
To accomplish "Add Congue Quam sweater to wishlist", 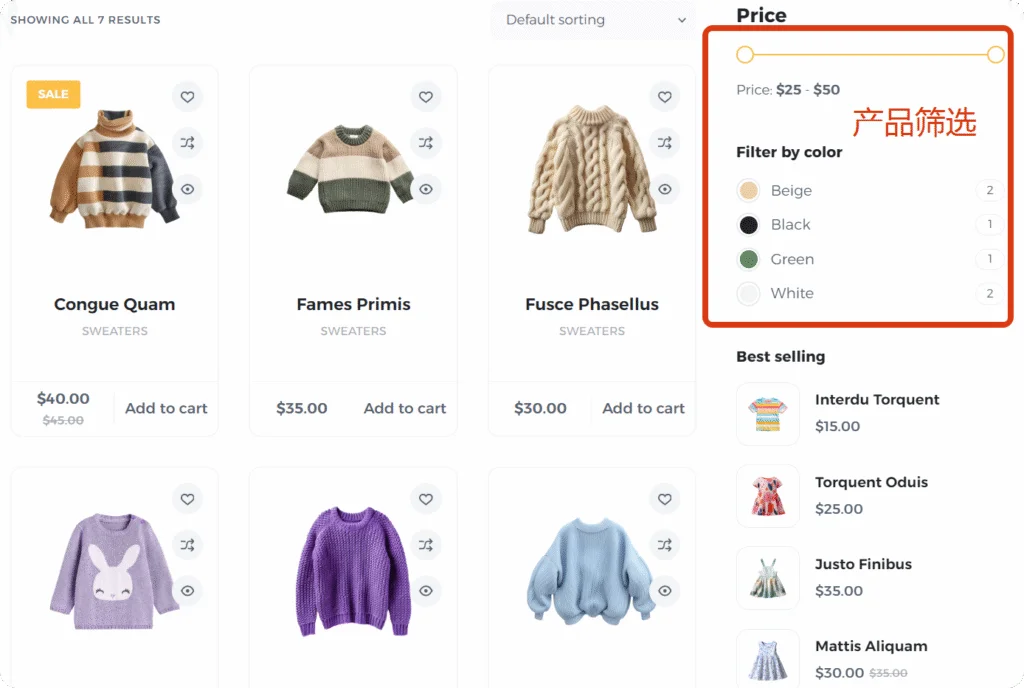I will tap(187, 97).
